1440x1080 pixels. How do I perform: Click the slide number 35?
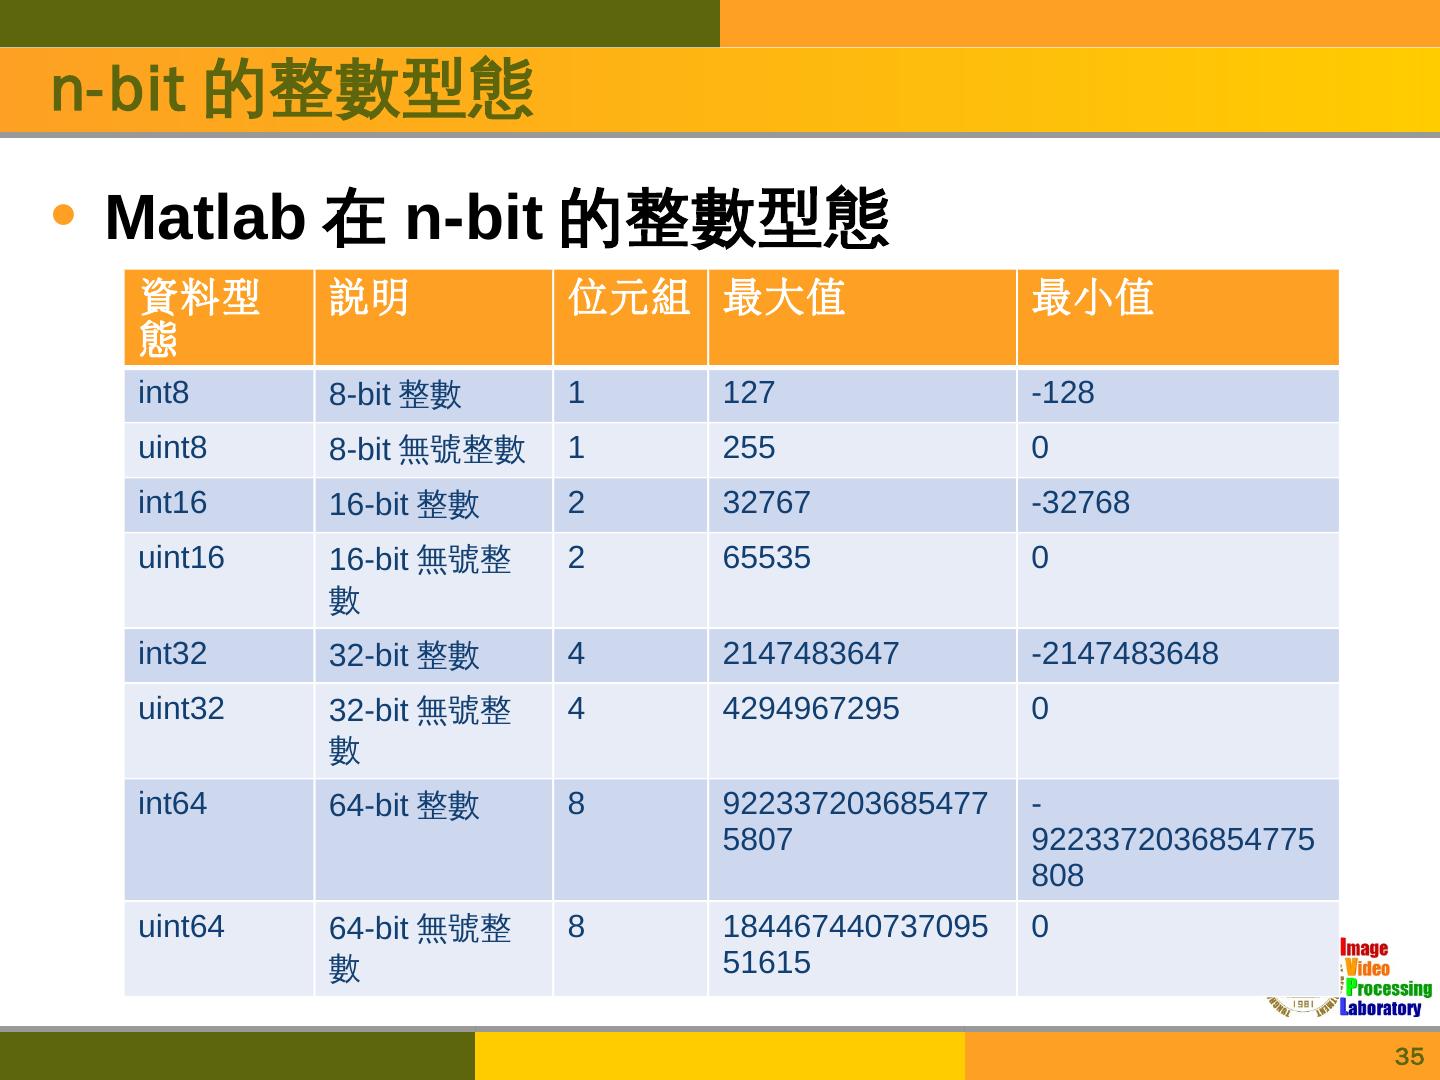point(1409,1057)
